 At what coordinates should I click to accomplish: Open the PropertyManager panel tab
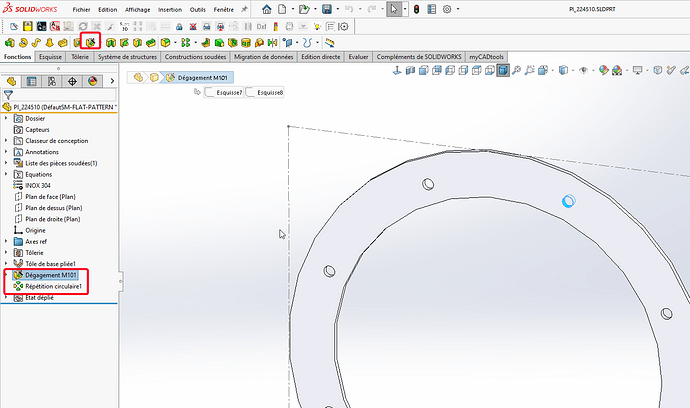click(x=31, y=81)
